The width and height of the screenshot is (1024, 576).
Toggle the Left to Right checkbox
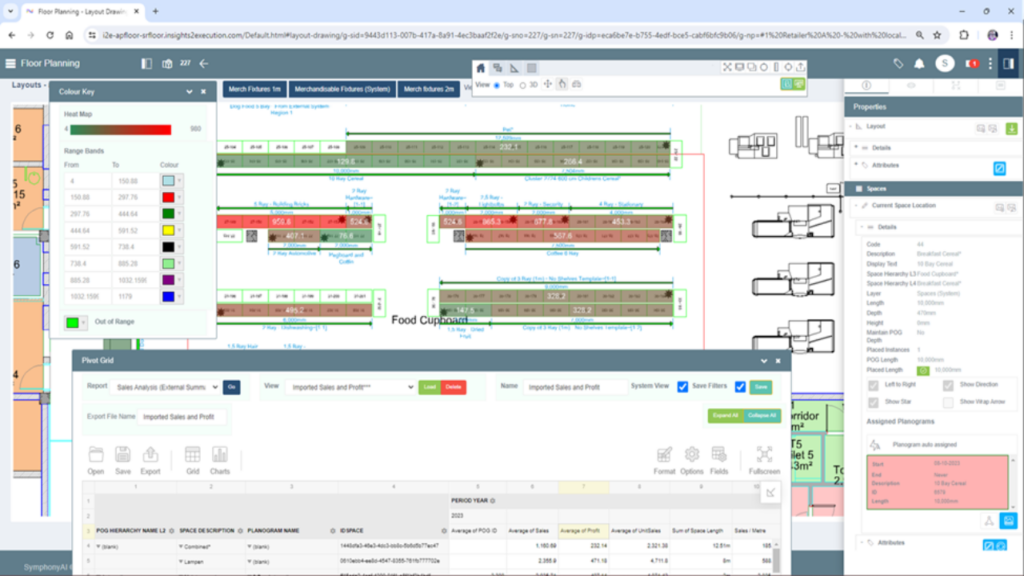click(x=874, y=385)
